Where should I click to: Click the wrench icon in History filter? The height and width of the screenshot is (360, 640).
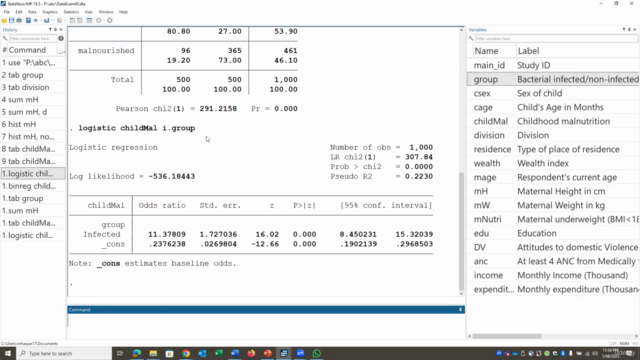(x=5, y=38)
